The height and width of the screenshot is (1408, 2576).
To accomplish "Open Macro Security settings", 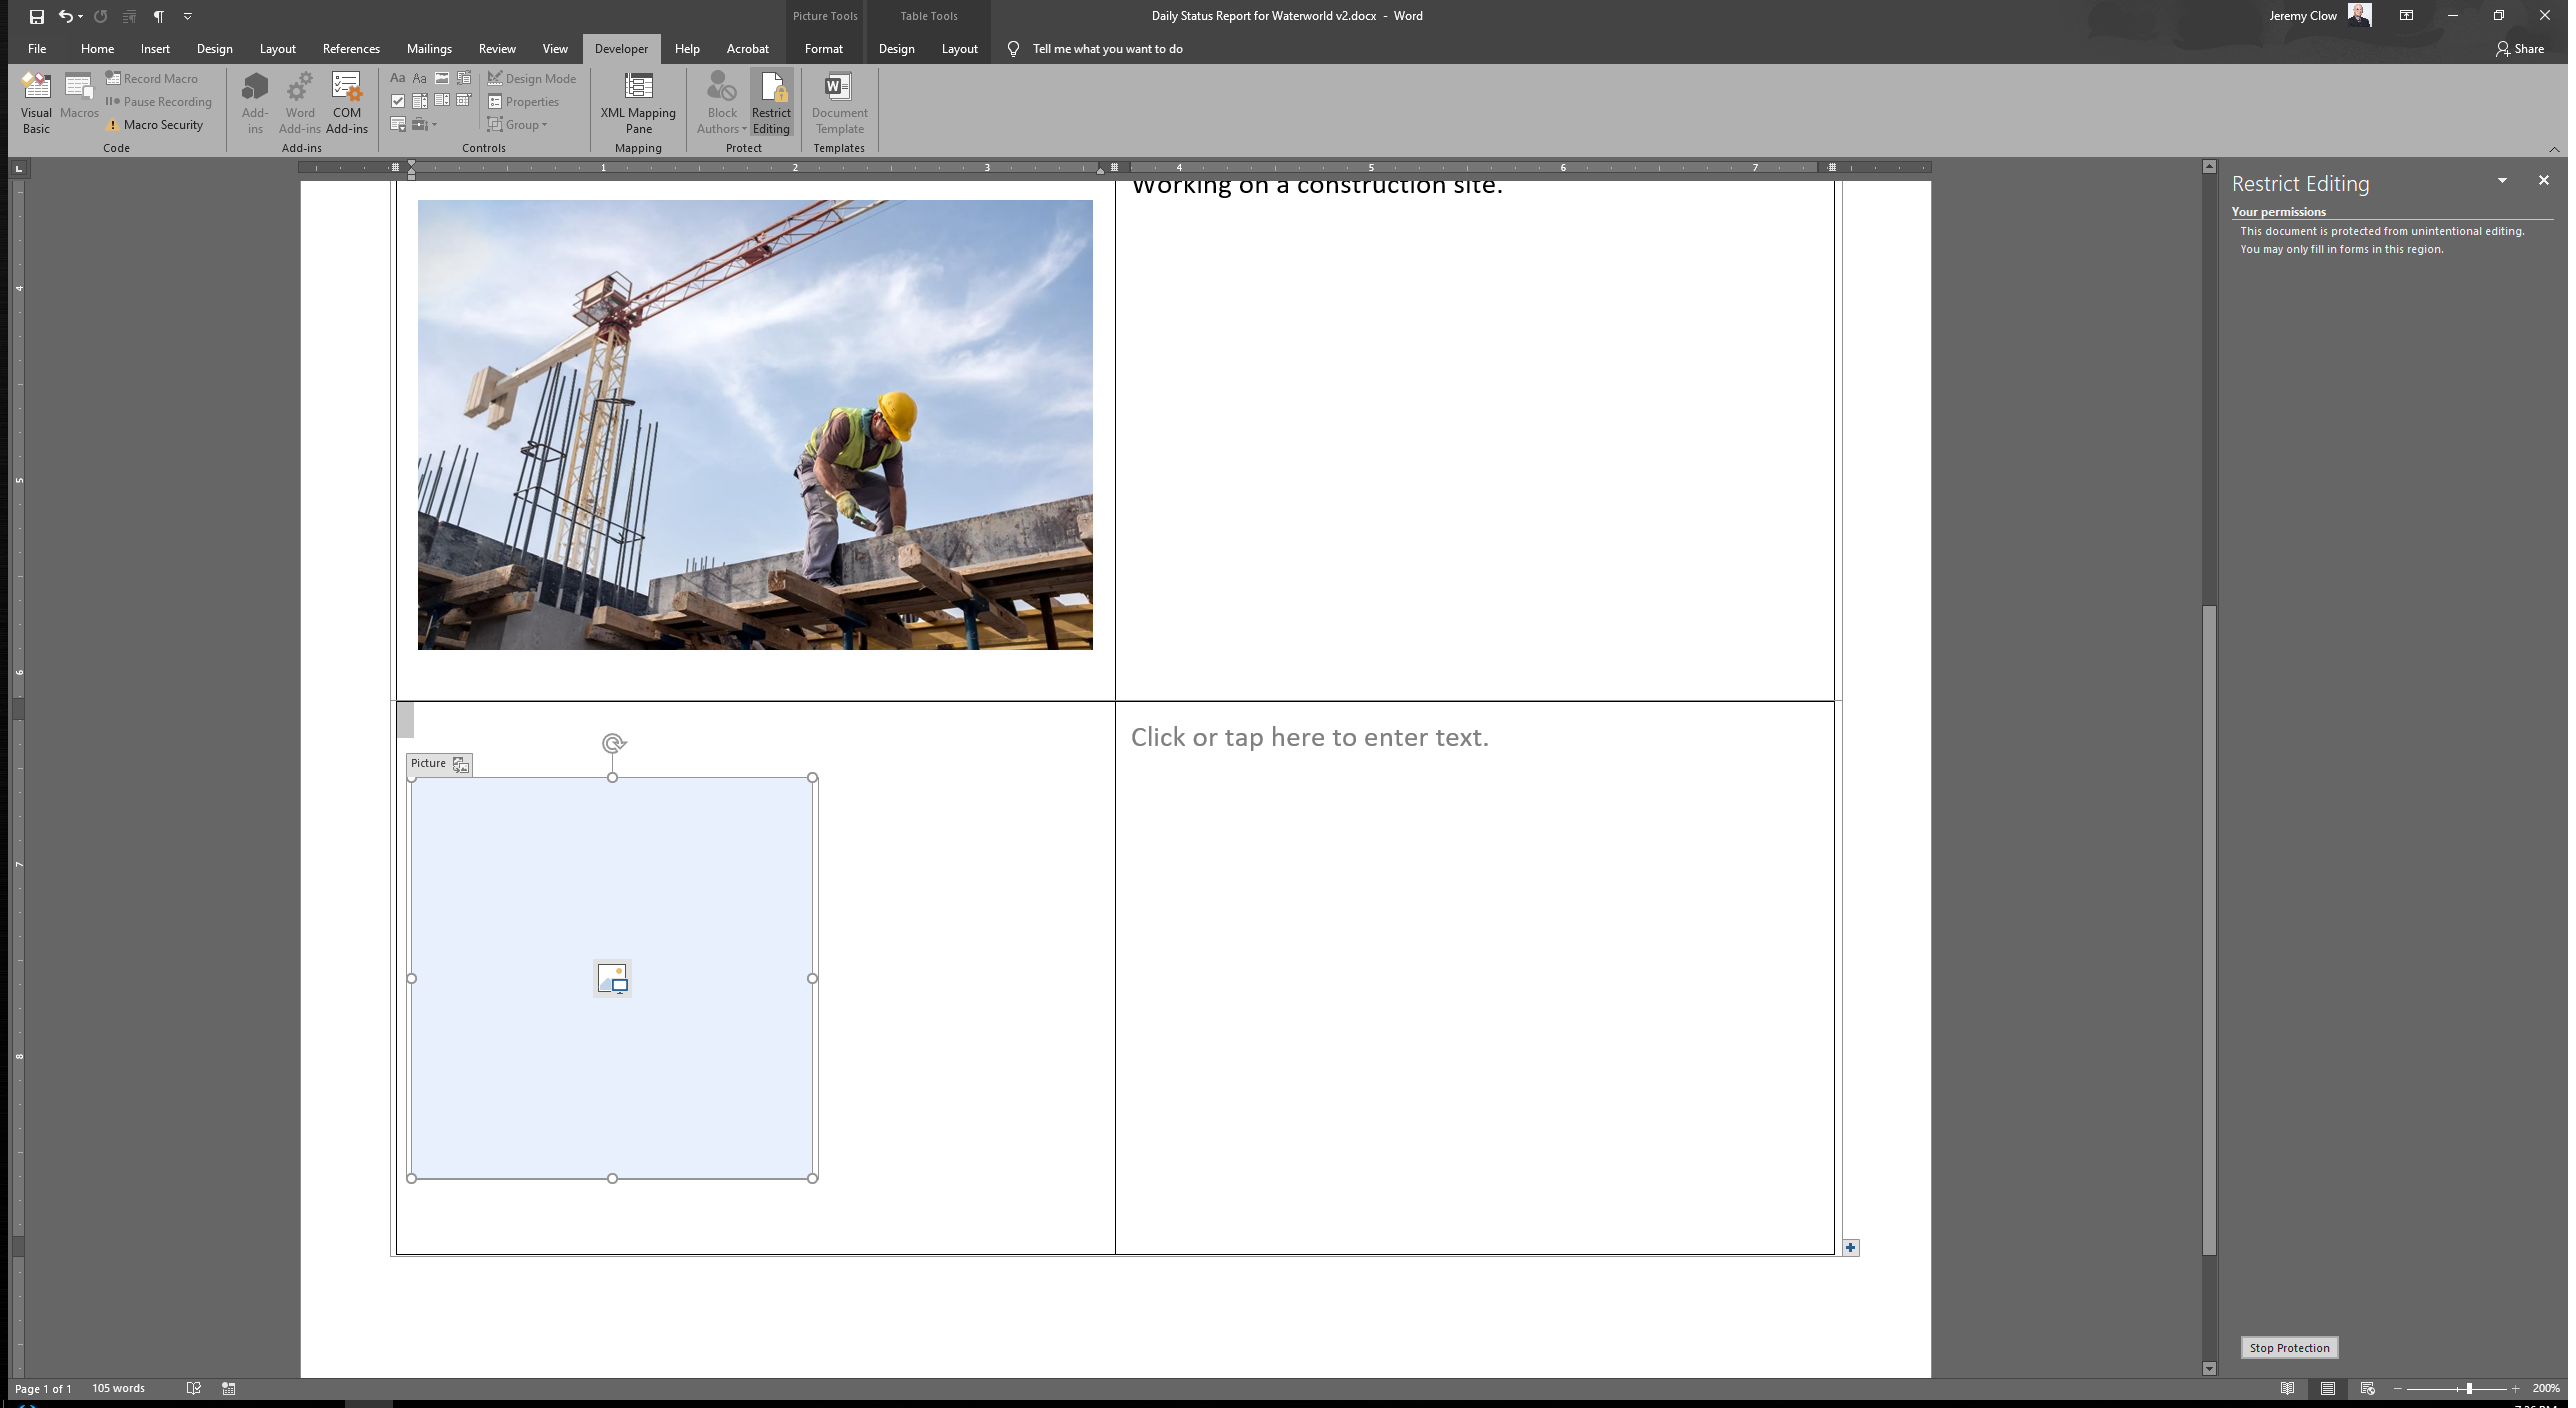I will 155,125.
